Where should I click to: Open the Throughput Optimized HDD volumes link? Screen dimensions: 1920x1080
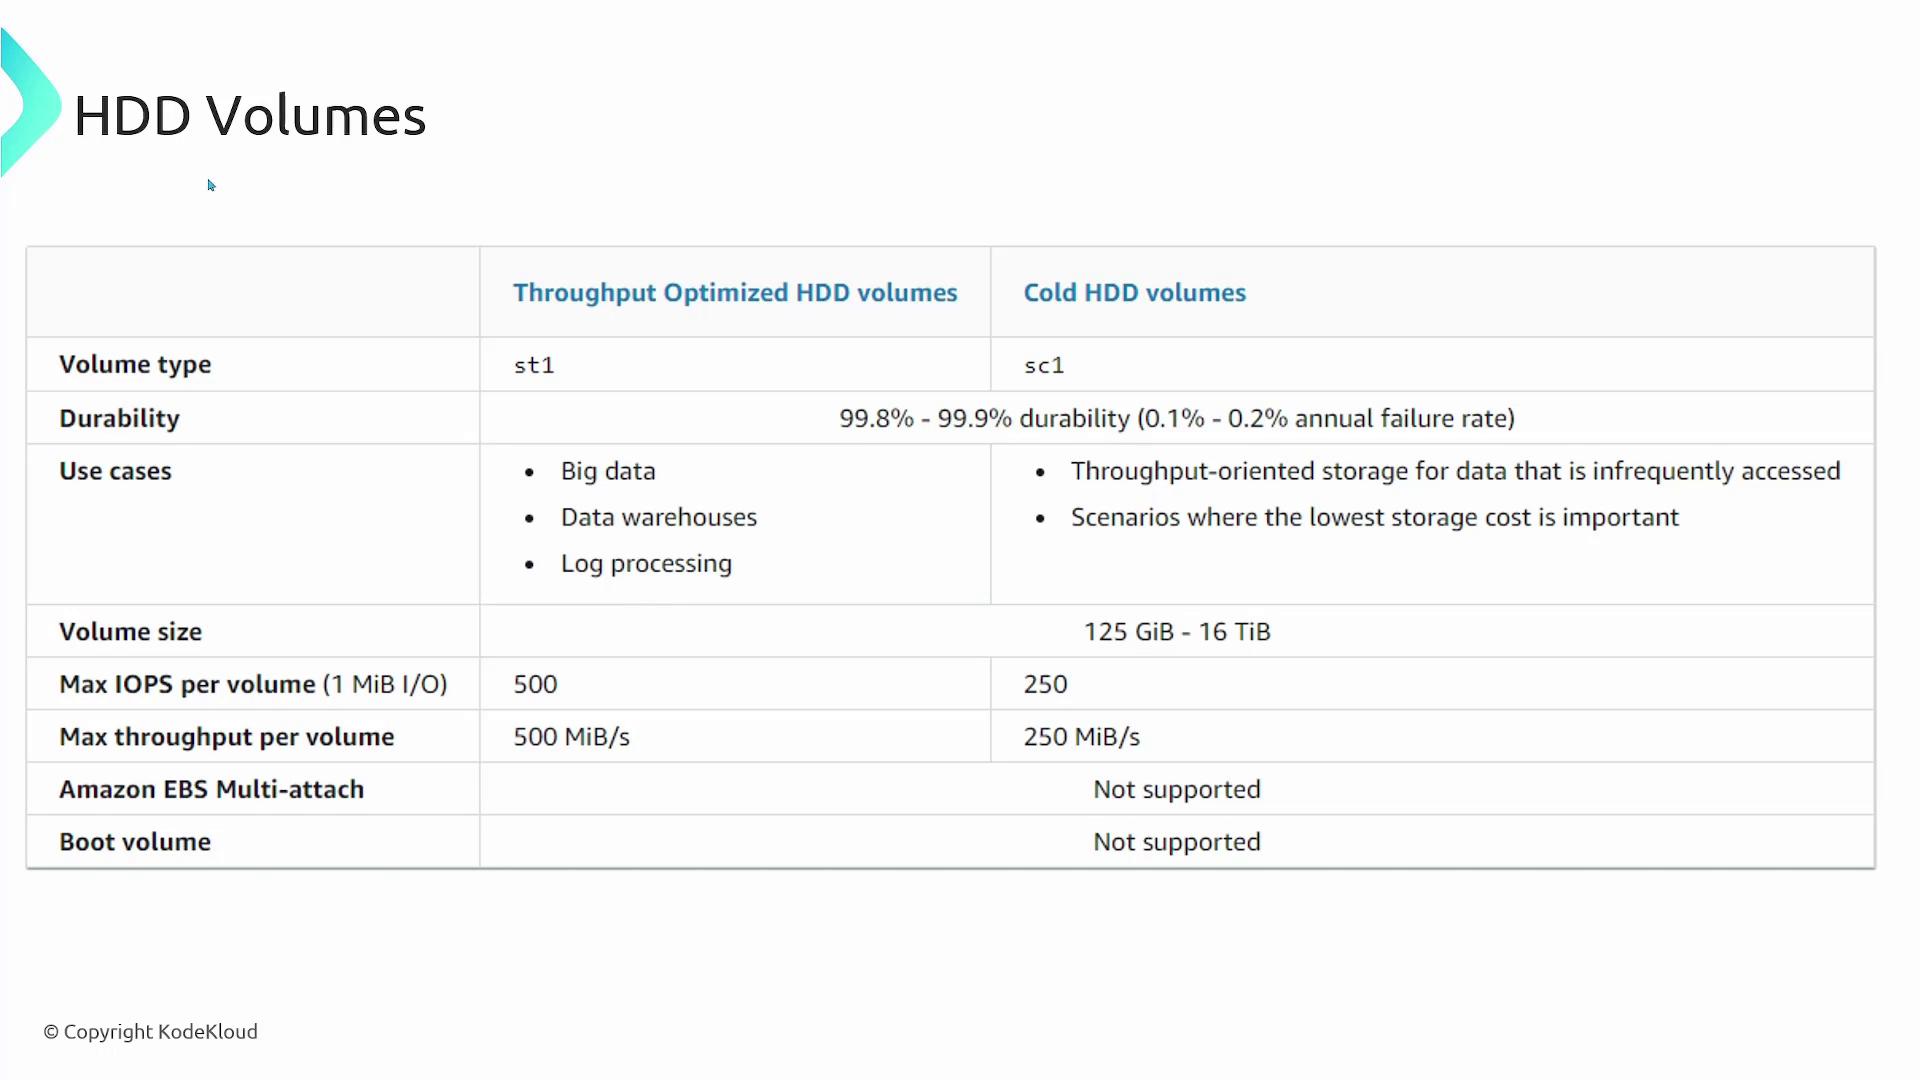point(735,293)
